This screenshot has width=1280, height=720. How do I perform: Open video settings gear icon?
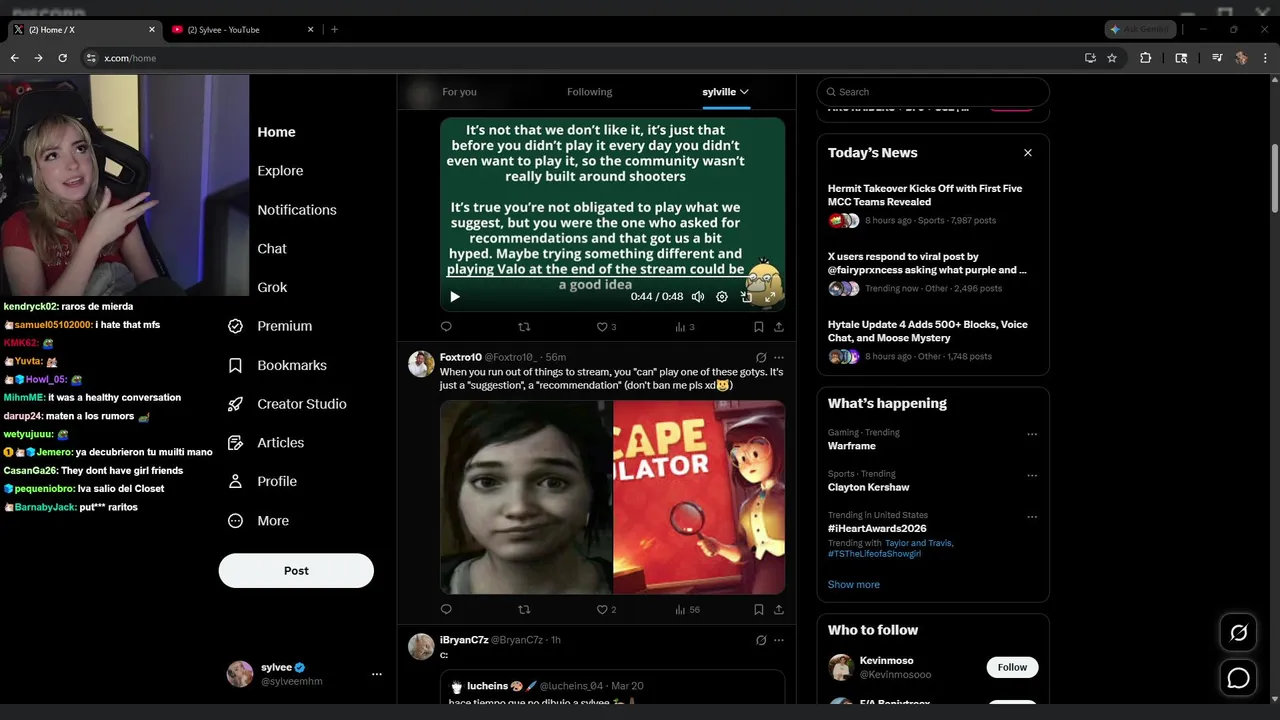tap(722, 297)
